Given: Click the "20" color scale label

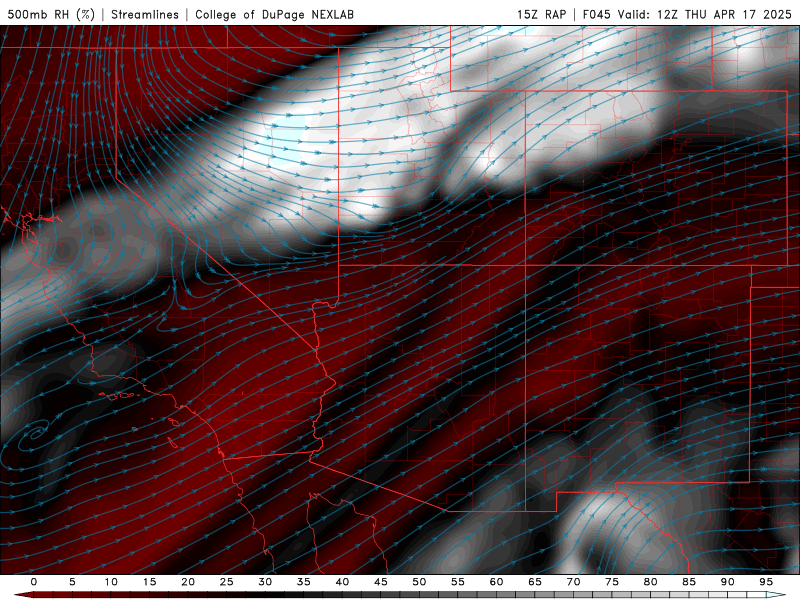Looking at the screenshot, I should pyautogui.click(x=188, y=582).
